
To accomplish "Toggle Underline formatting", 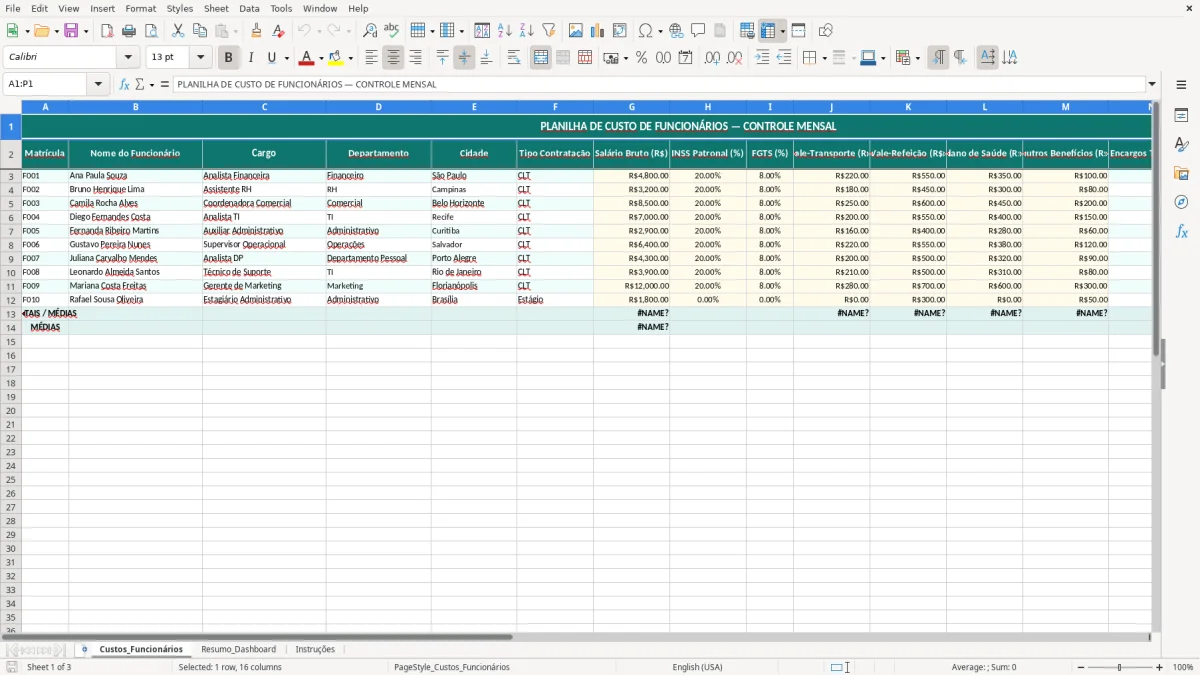I will (271, 58).
